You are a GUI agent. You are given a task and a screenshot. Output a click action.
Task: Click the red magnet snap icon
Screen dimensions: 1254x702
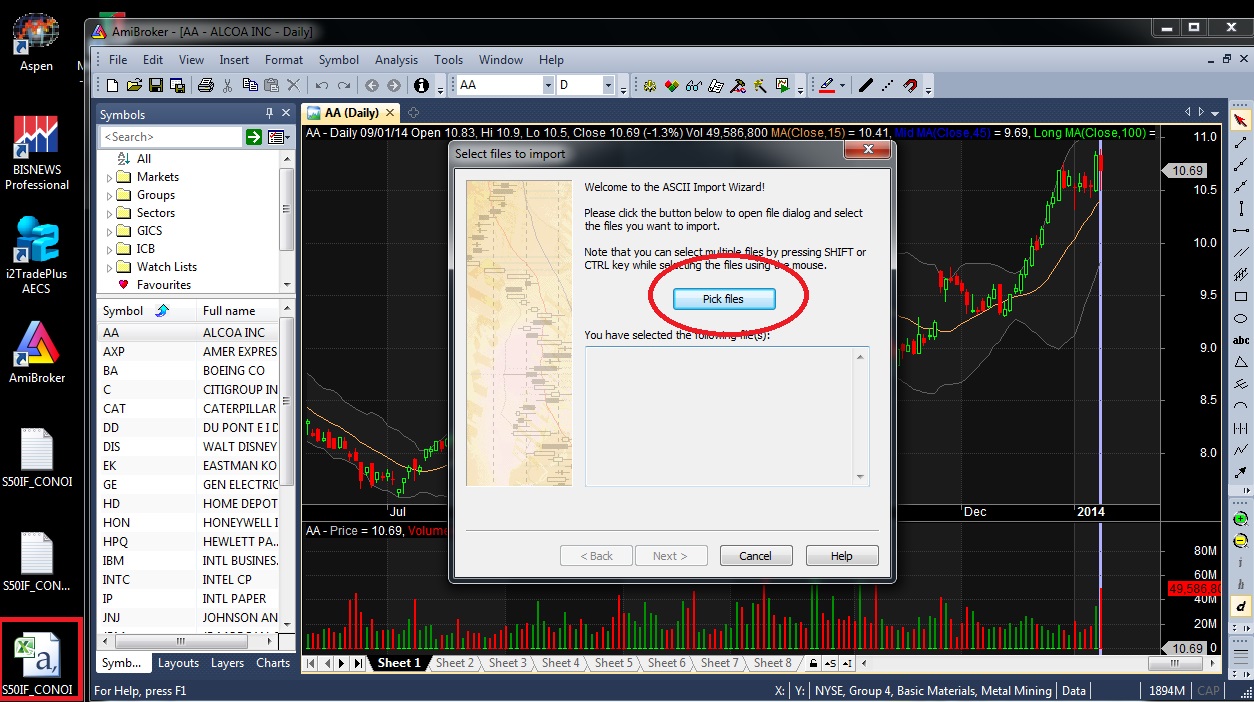(x=910, y=86)
